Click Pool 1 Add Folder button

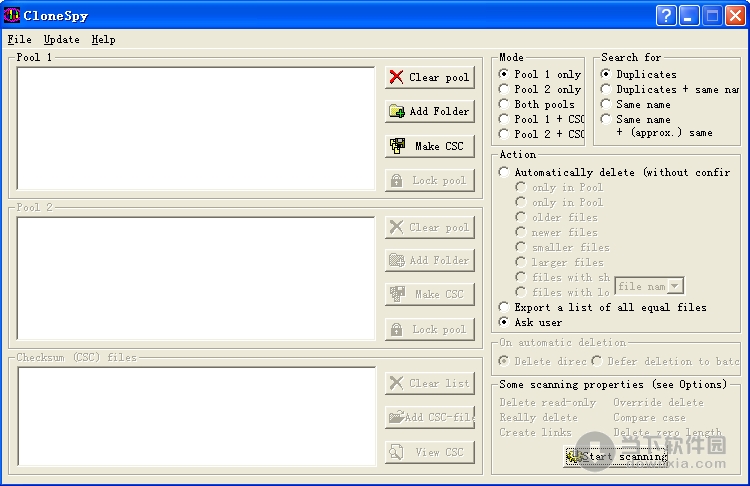[x=430, y=111]
